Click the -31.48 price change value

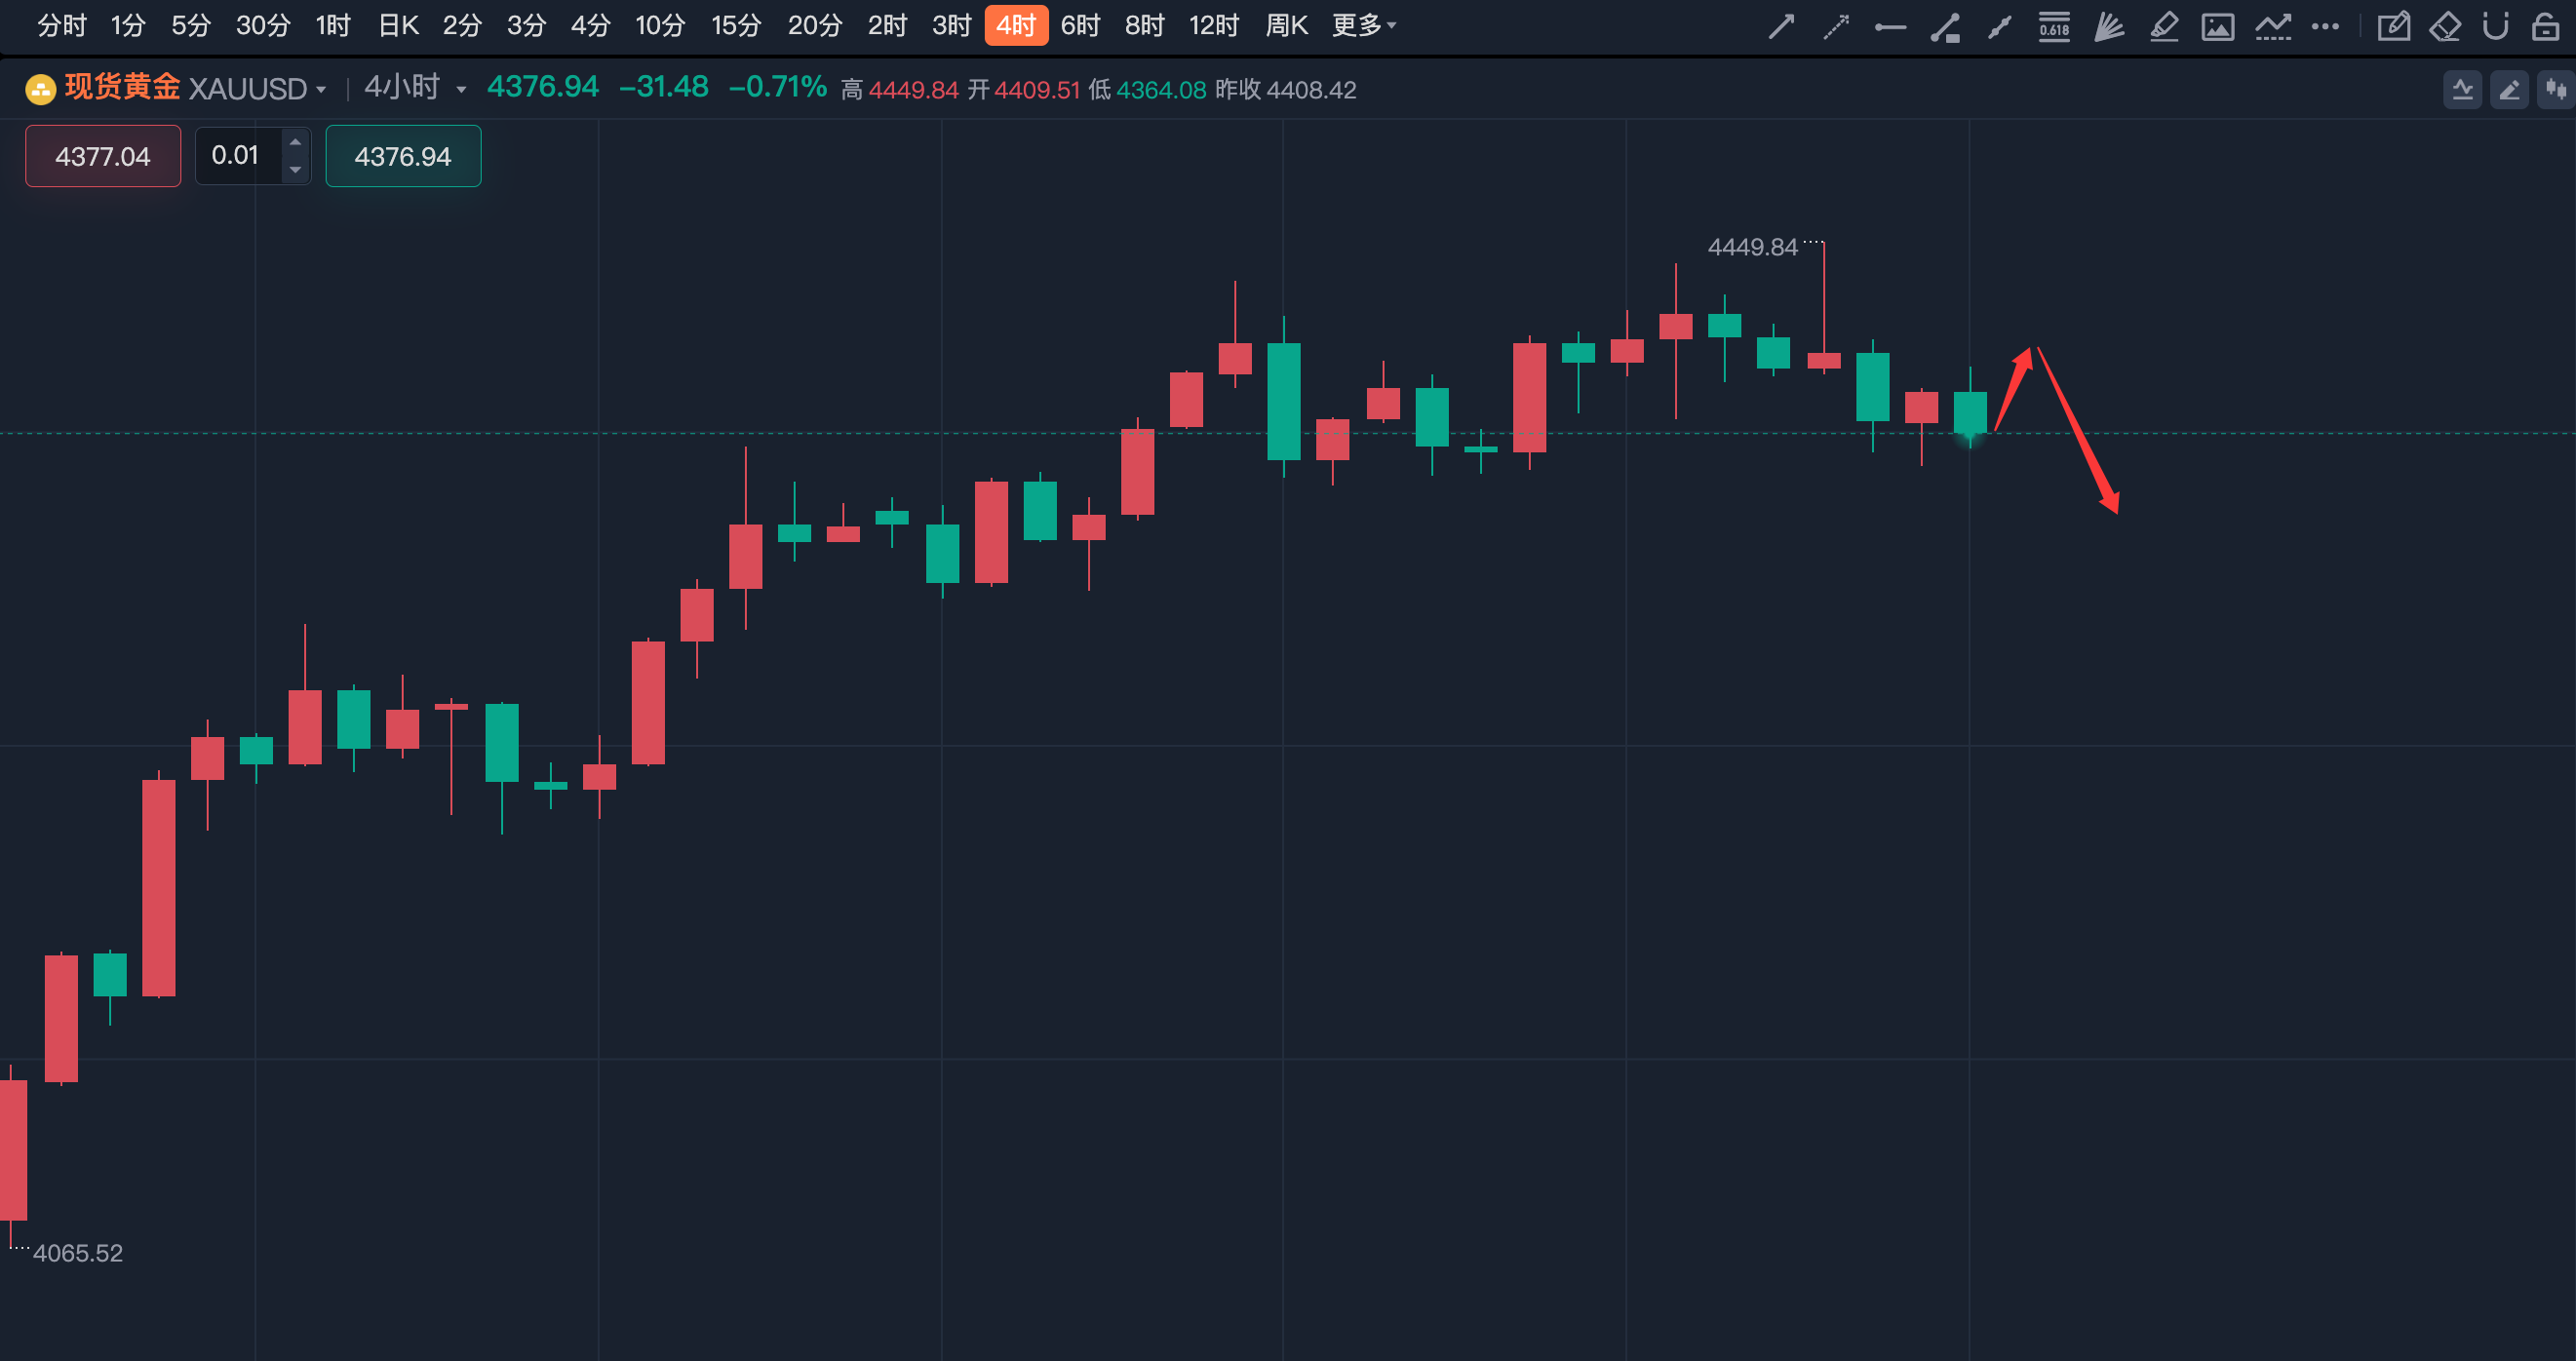(664, 87)
